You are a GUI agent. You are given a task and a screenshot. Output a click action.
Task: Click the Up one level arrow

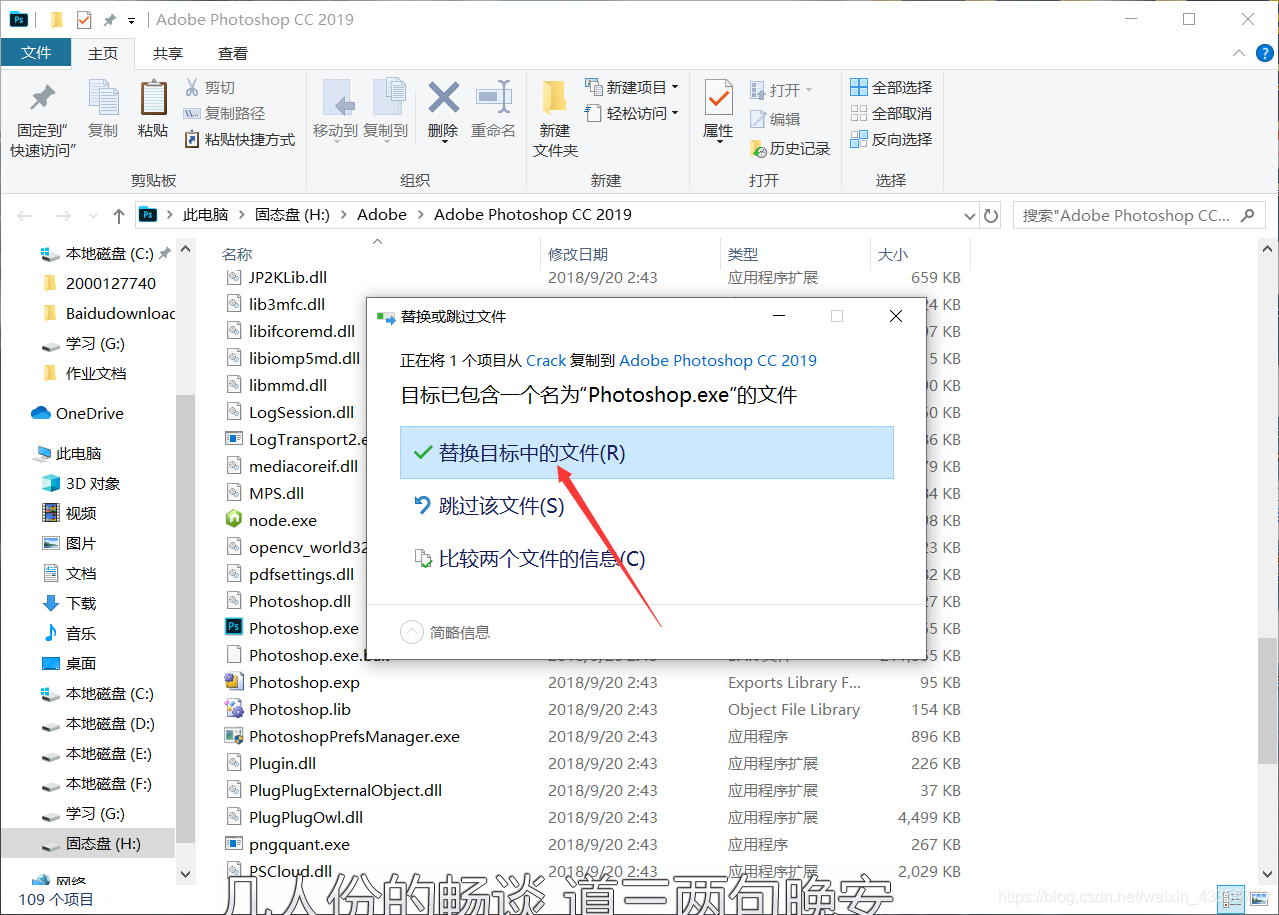click(119, 215)
